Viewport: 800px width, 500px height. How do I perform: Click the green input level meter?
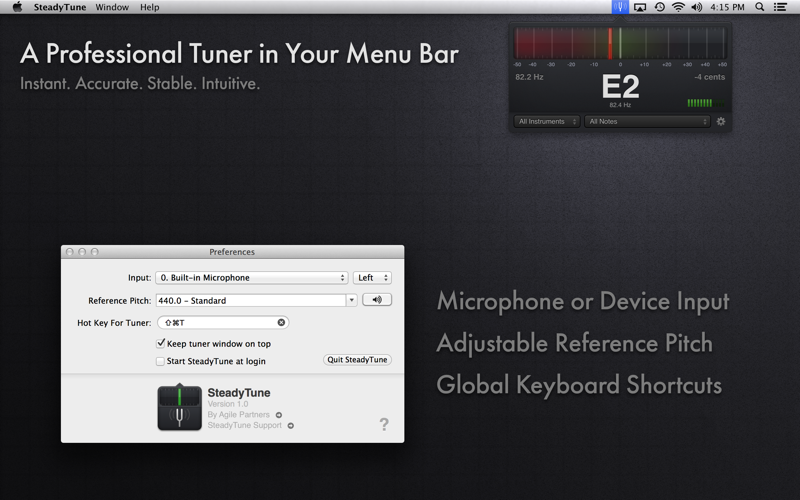706,103
